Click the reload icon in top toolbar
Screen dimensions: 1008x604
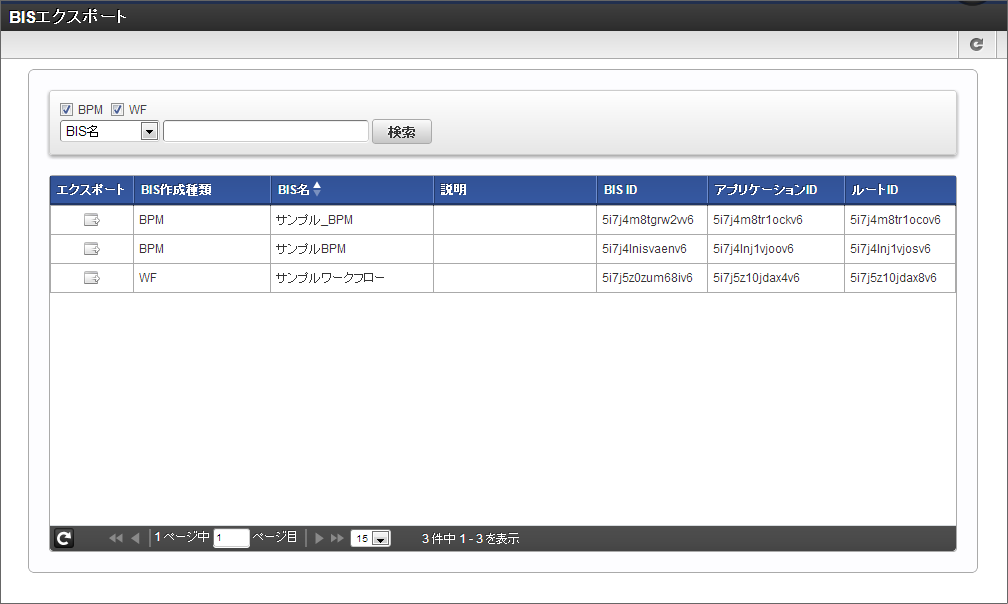click(x=976, y=45)
